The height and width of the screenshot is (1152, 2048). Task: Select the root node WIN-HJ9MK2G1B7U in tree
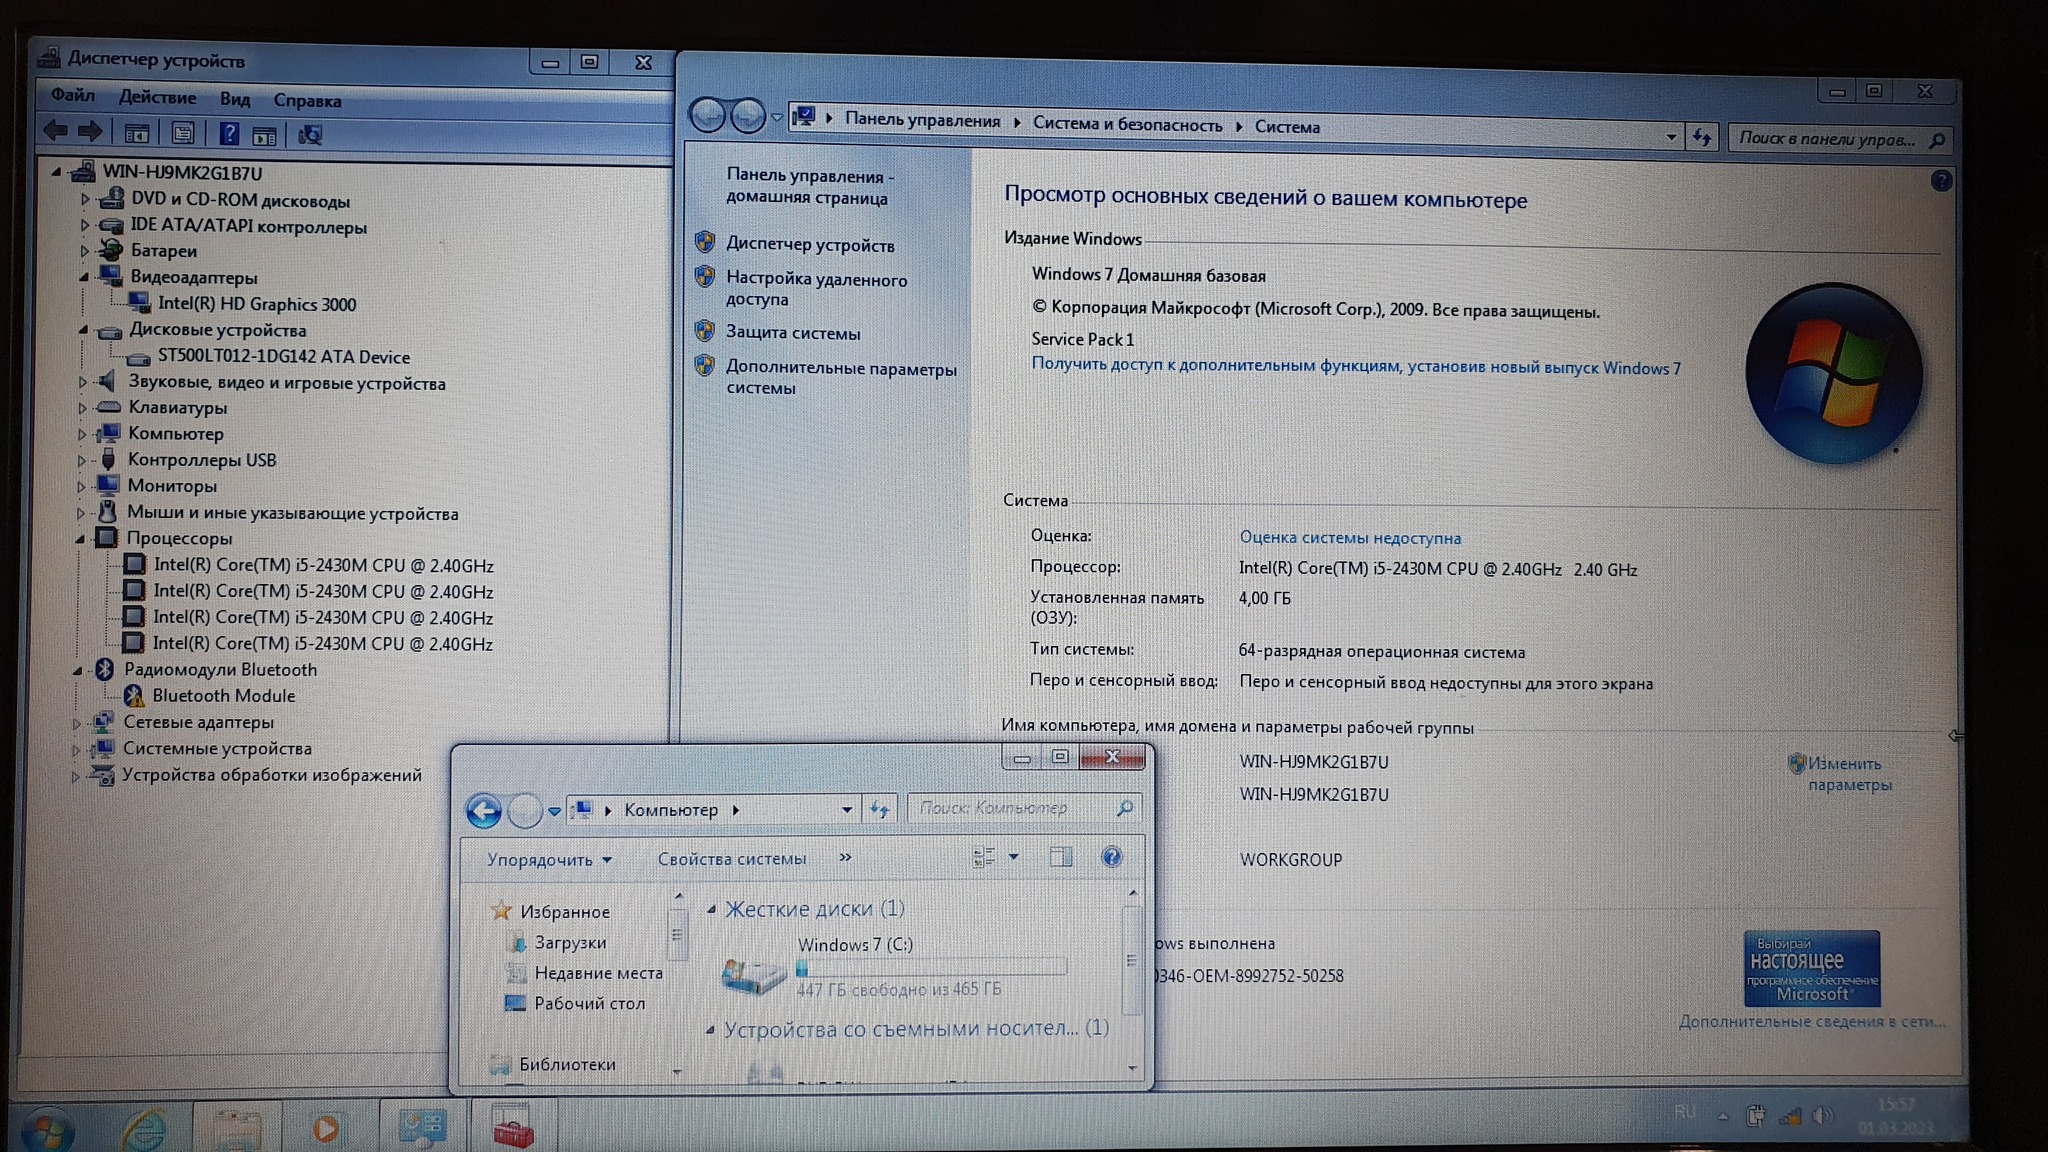[183, 173]
